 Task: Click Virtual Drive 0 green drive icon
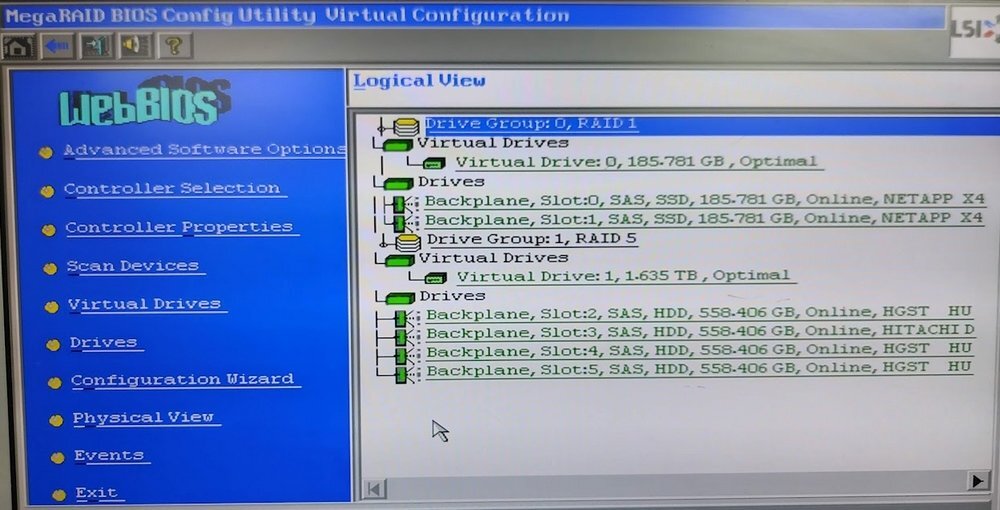pos(434,163)
